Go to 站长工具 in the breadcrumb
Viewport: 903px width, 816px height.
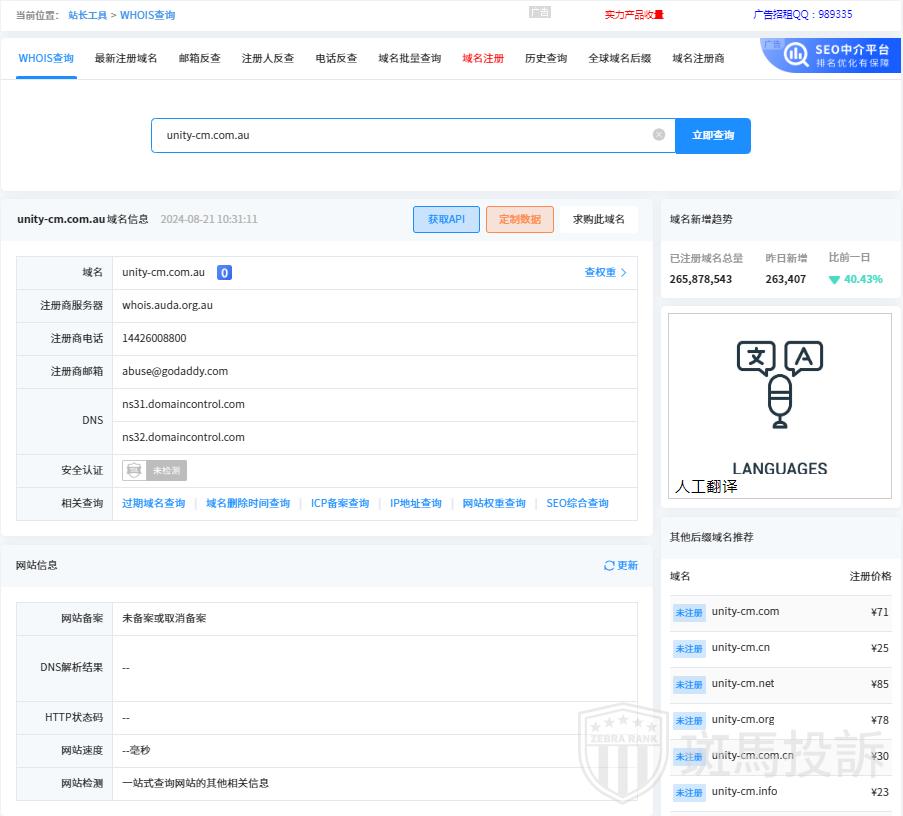(x=87, y=15)
